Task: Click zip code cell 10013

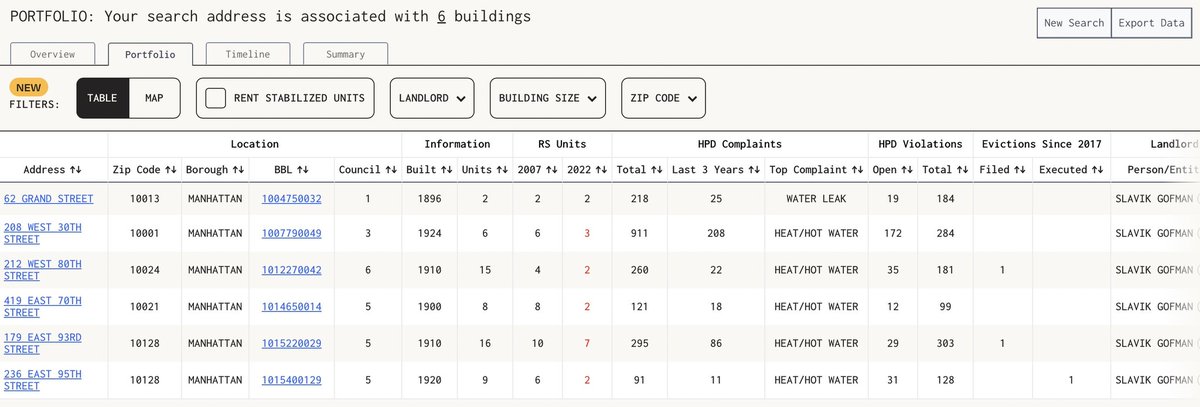Action: pos(143,199)
